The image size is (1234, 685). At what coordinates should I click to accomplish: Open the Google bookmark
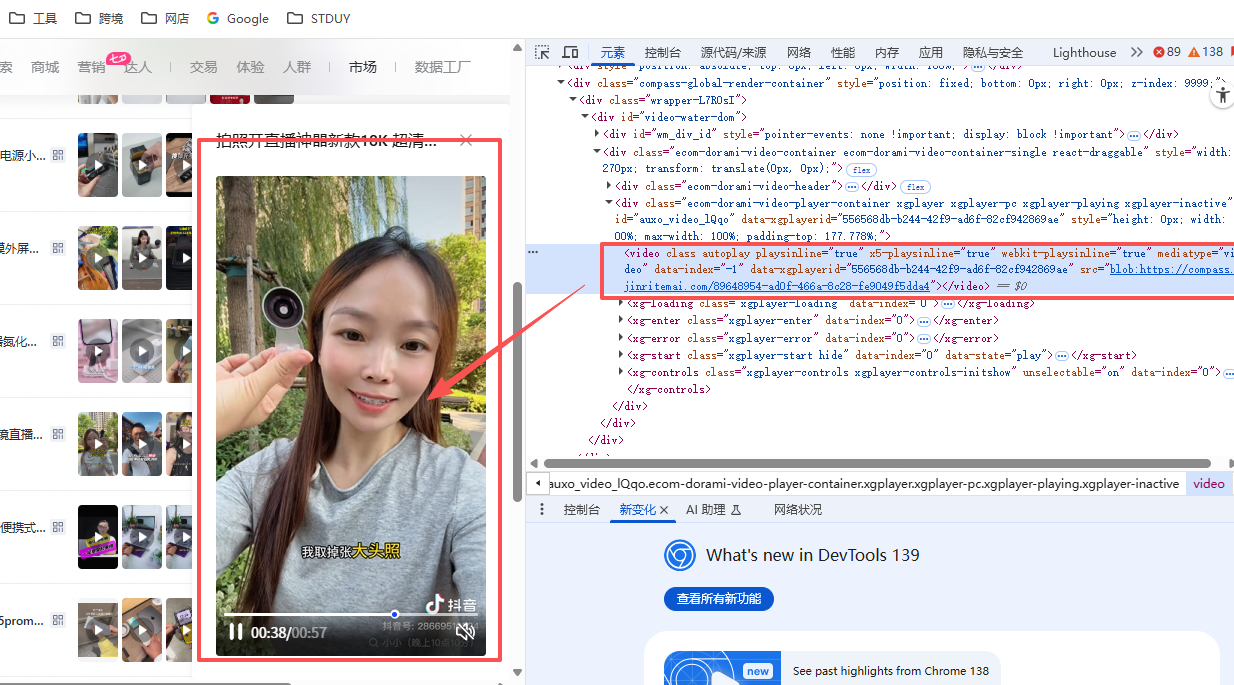pyautogui.click(x=237, y=18)
